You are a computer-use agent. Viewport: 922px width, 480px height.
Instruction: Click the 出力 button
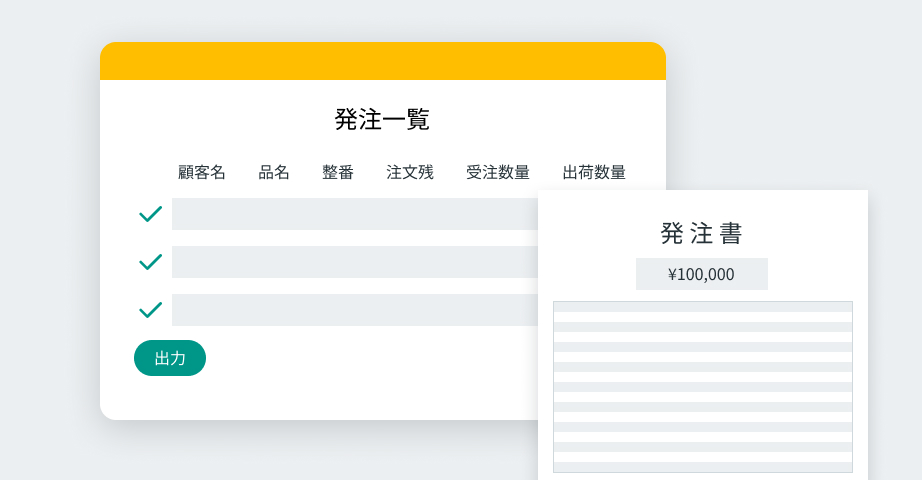tap(170, 358)
